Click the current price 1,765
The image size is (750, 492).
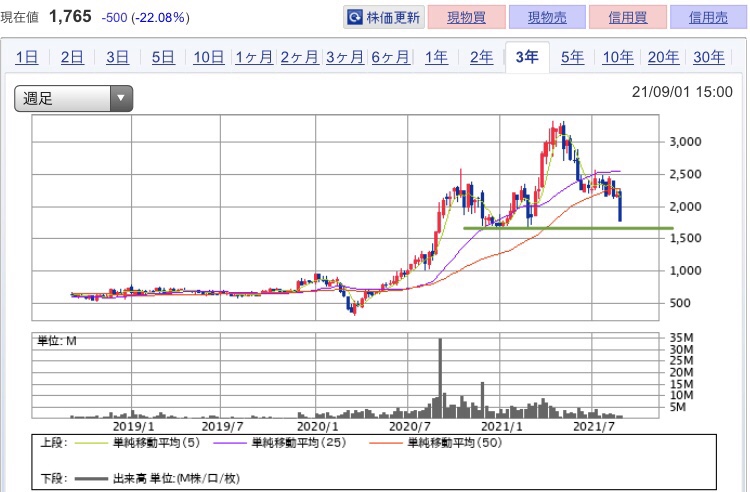click(x=70, y=17)
